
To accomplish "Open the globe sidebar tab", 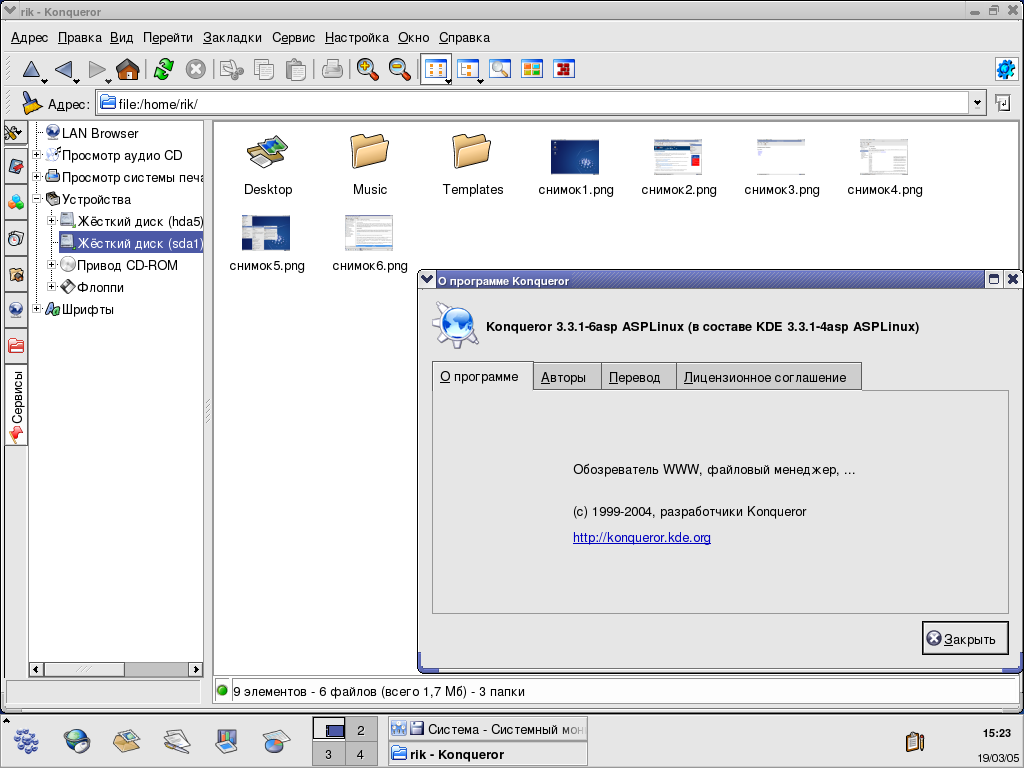I will (x=16, y=310).
